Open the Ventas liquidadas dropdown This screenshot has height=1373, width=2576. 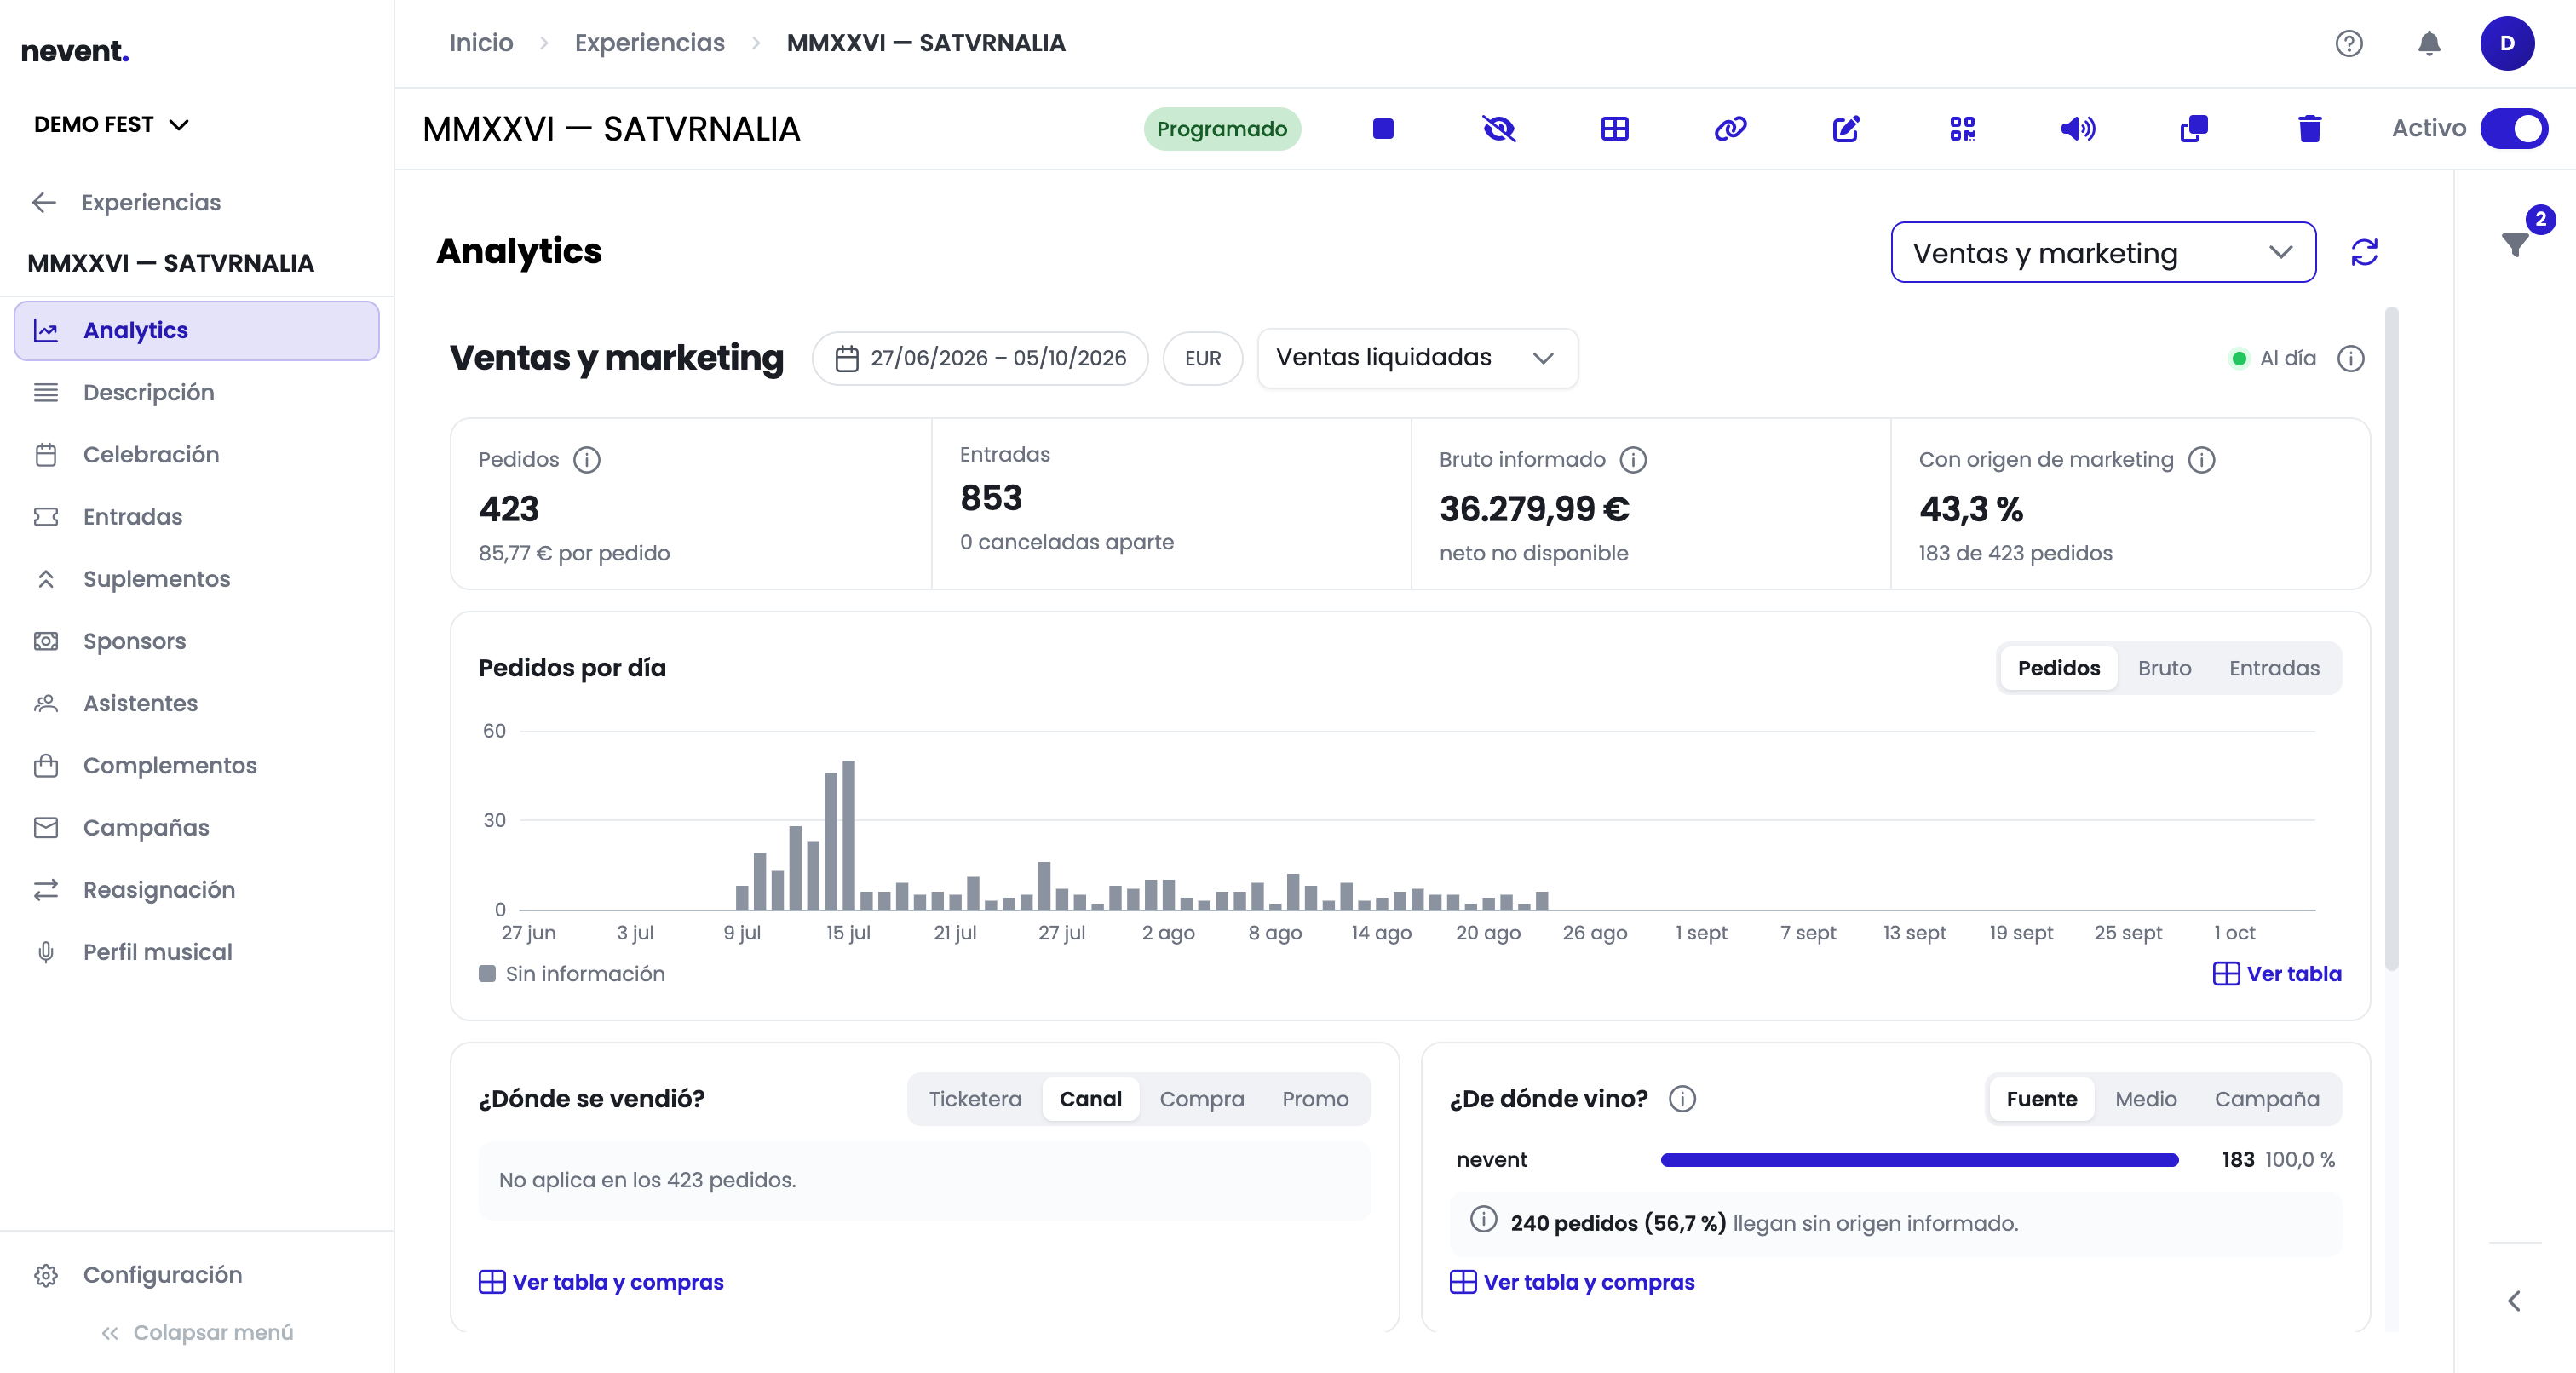pos(1417,358)
